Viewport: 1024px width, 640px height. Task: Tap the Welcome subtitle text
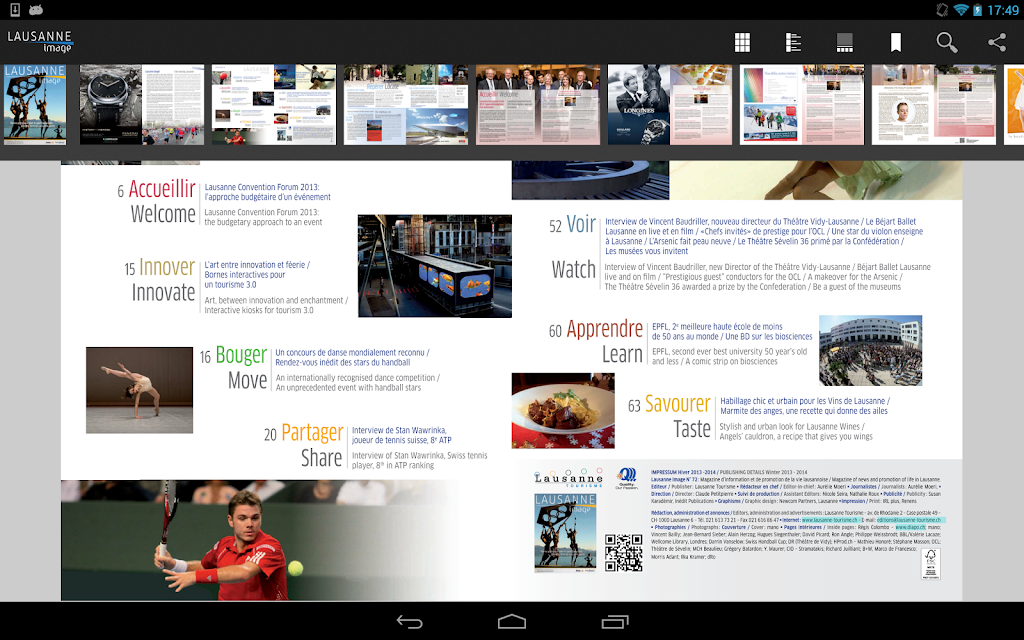click(163, 214)
